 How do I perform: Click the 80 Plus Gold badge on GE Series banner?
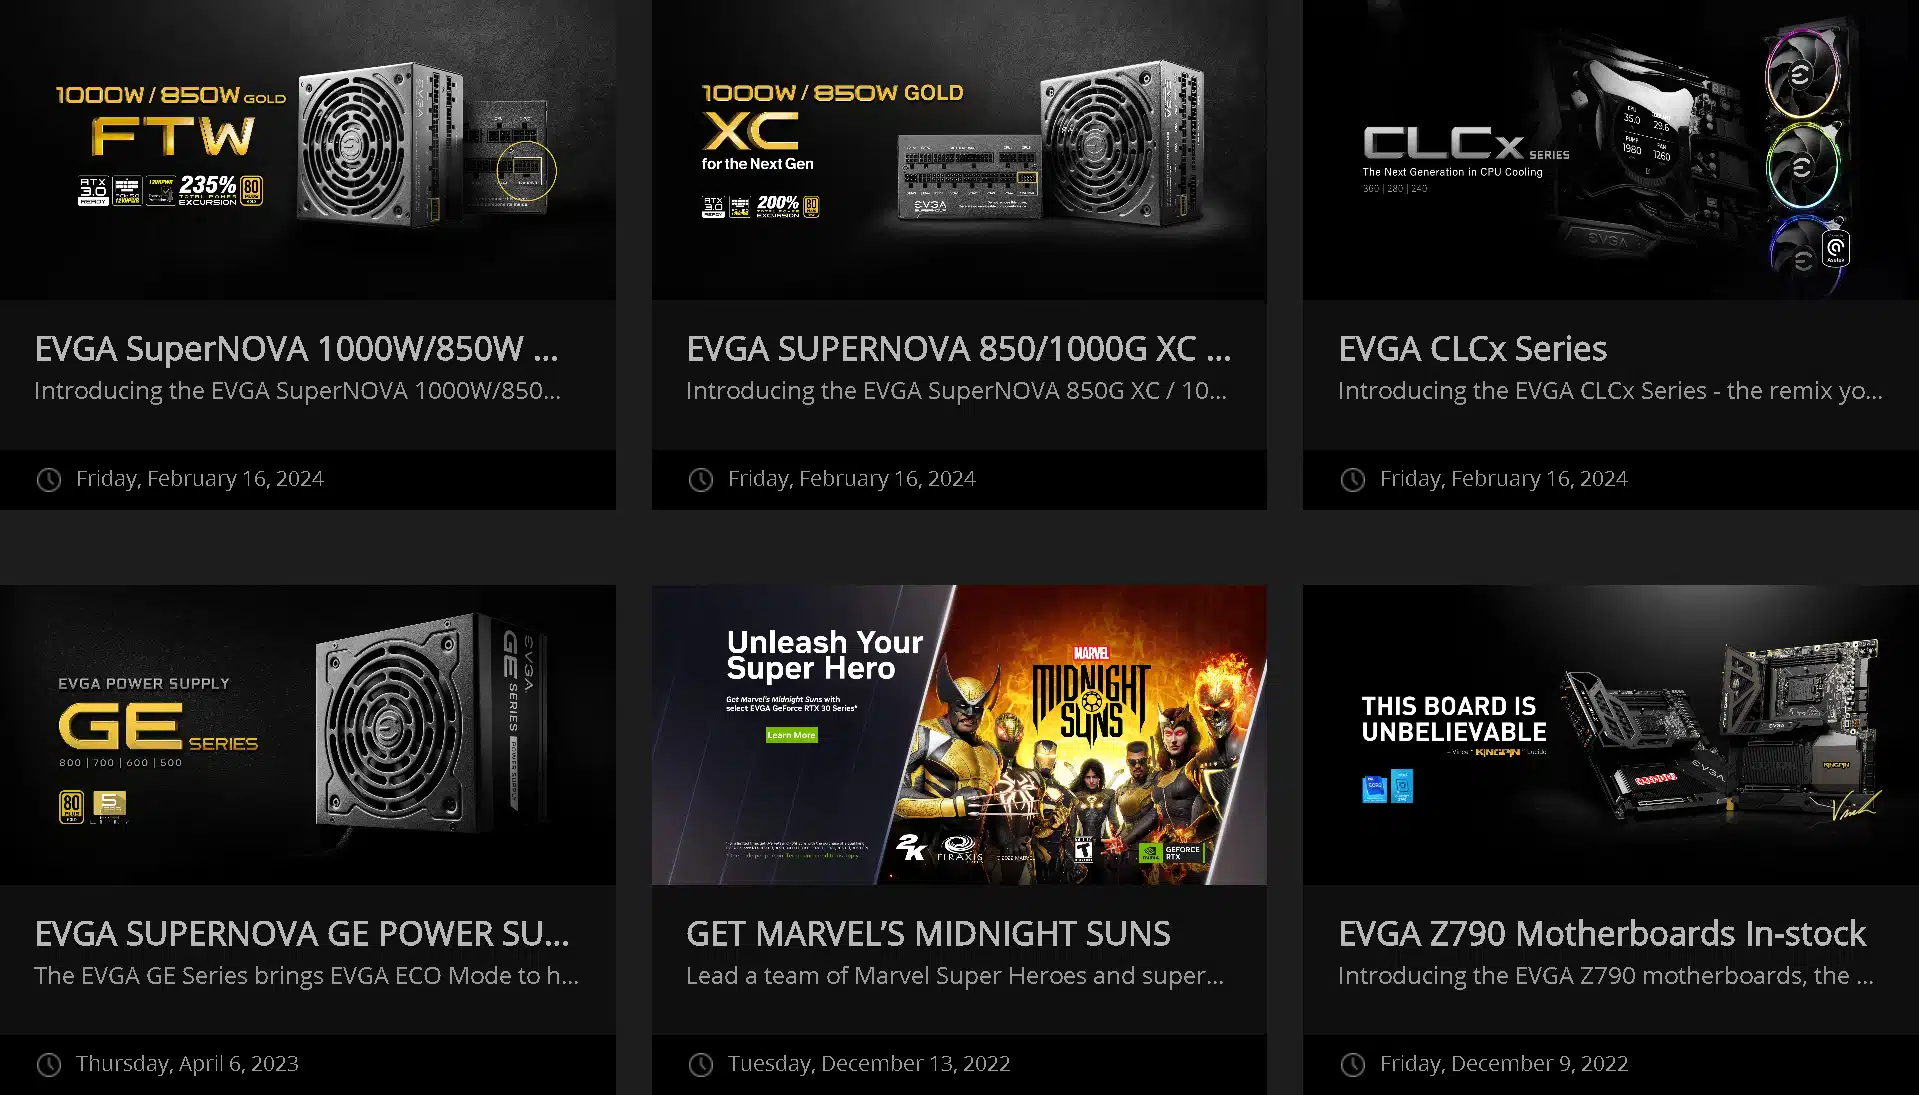point(71,806)
